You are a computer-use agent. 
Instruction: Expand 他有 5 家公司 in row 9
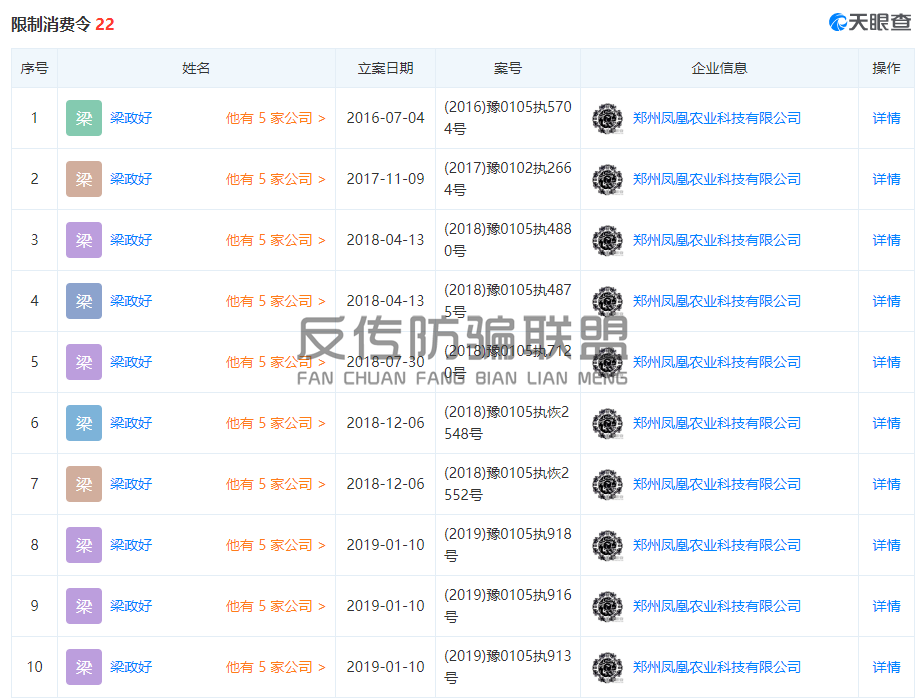coord(275,606)
